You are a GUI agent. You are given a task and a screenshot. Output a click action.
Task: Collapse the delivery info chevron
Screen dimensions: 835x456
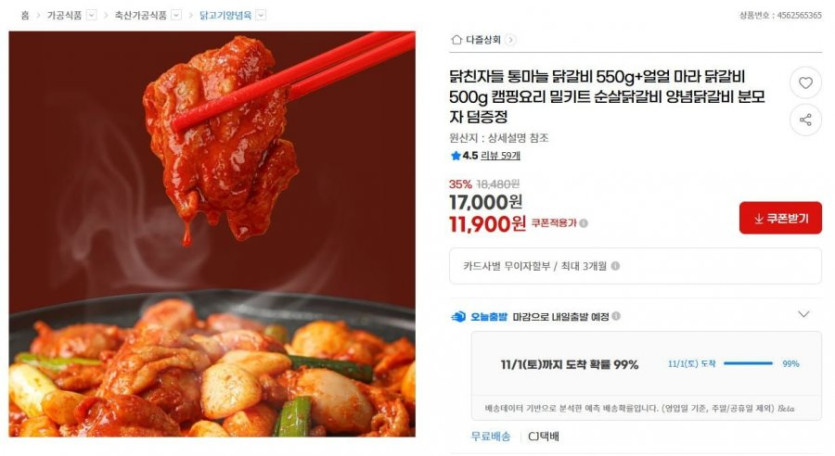click(x=804, y=314)
